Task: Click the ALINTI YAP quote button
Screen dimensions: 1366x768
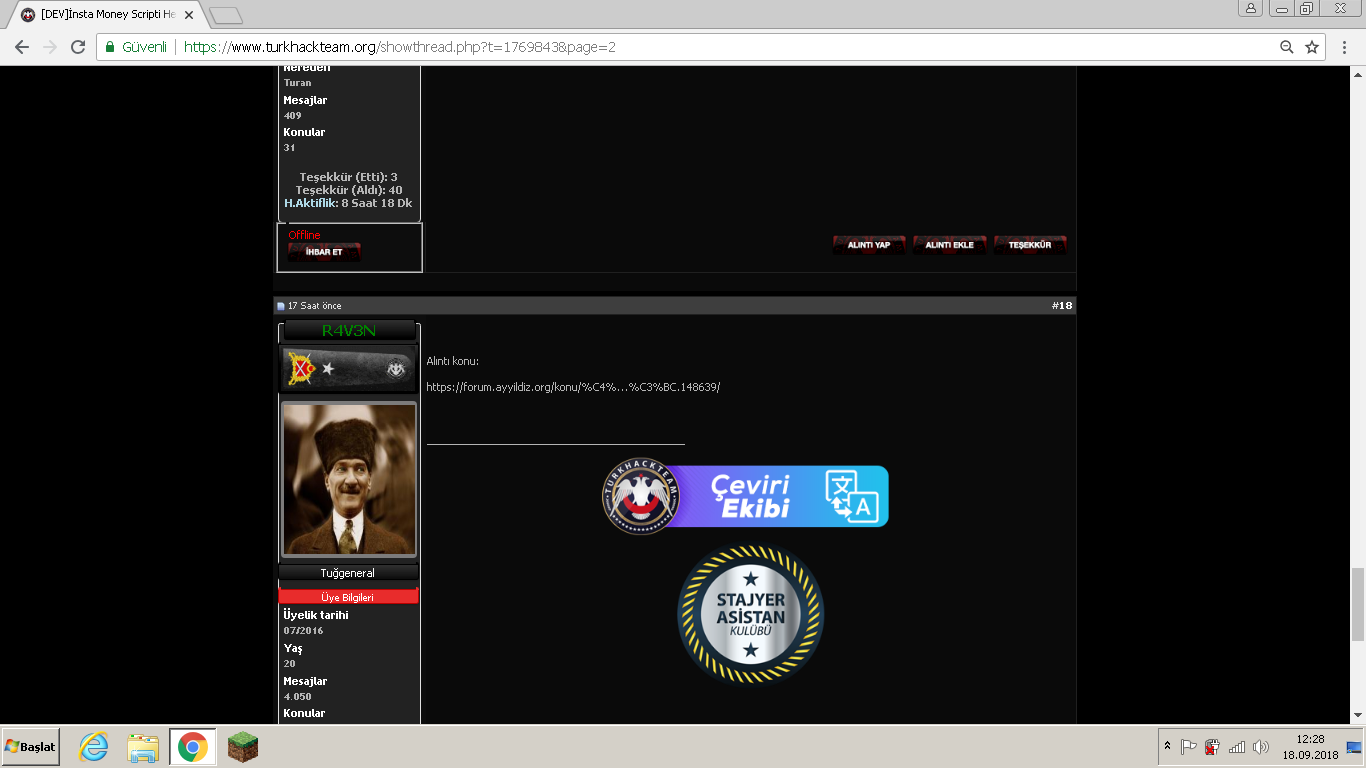Action: tap(869, 245)
